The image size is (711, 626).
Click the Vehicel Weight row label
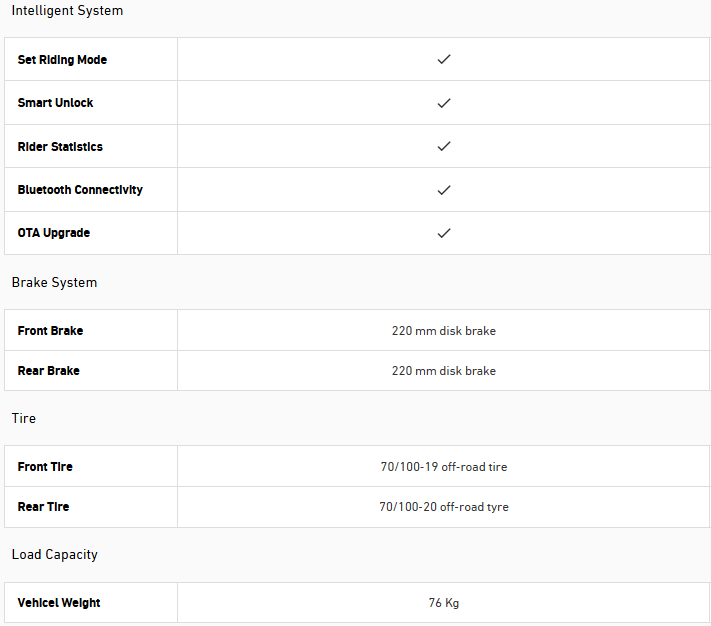coord(59,603)
